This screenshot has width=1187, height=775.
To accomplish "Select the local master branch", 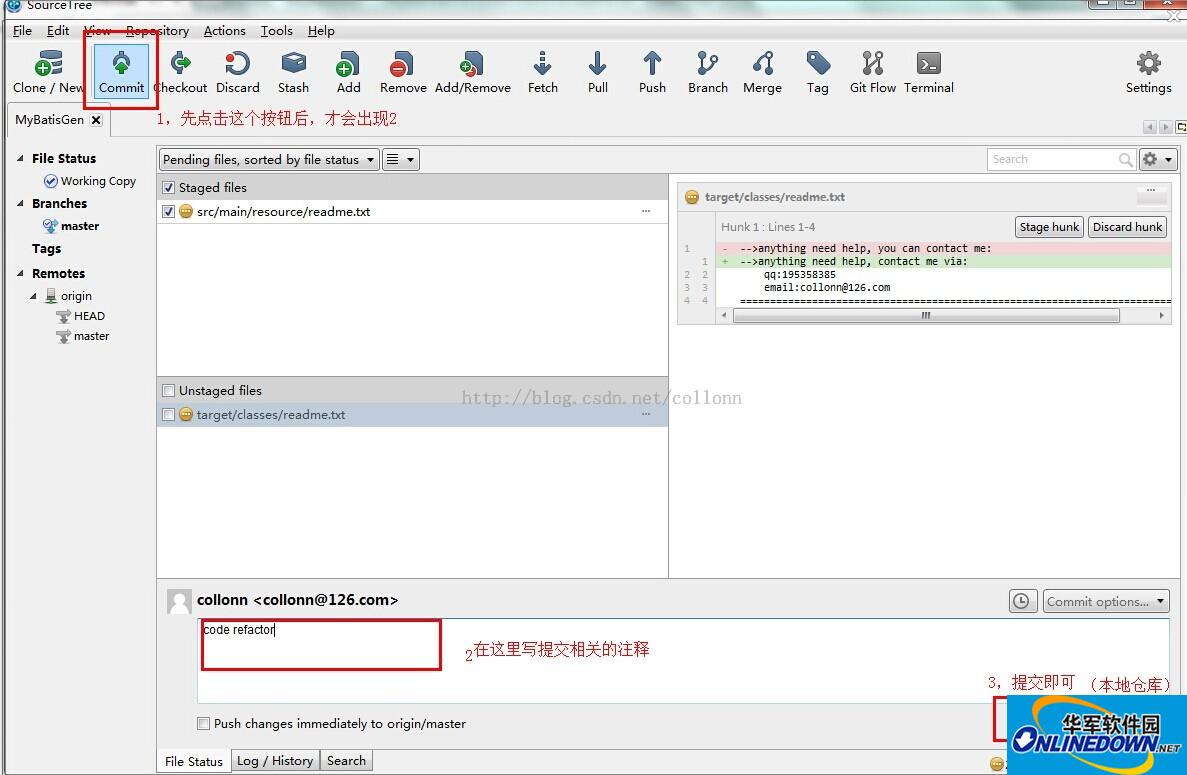I will tap(71, 226).
